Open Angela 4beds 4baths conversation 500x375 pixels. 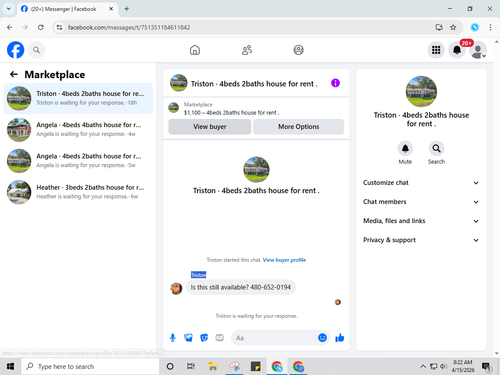coord(78,129)
